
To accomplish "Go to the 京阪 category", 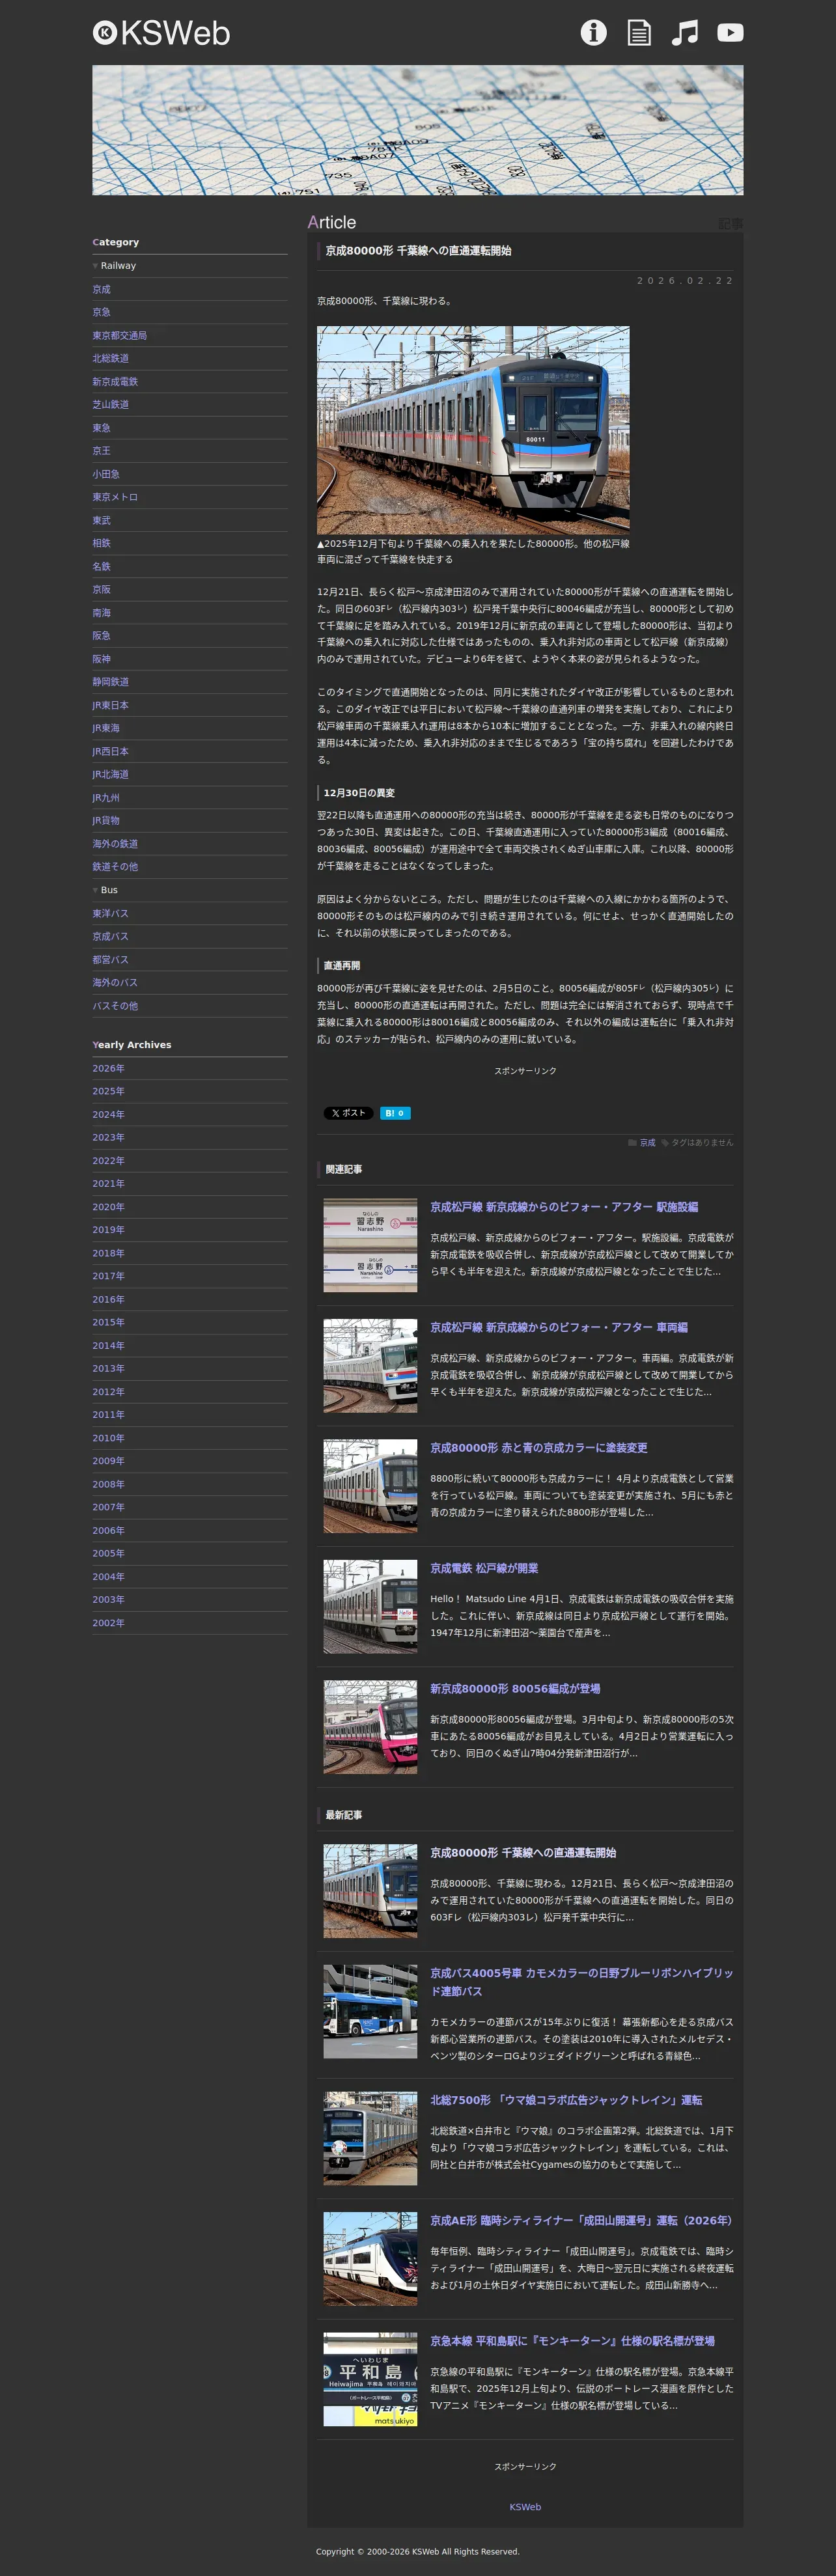I will [102, 589].
